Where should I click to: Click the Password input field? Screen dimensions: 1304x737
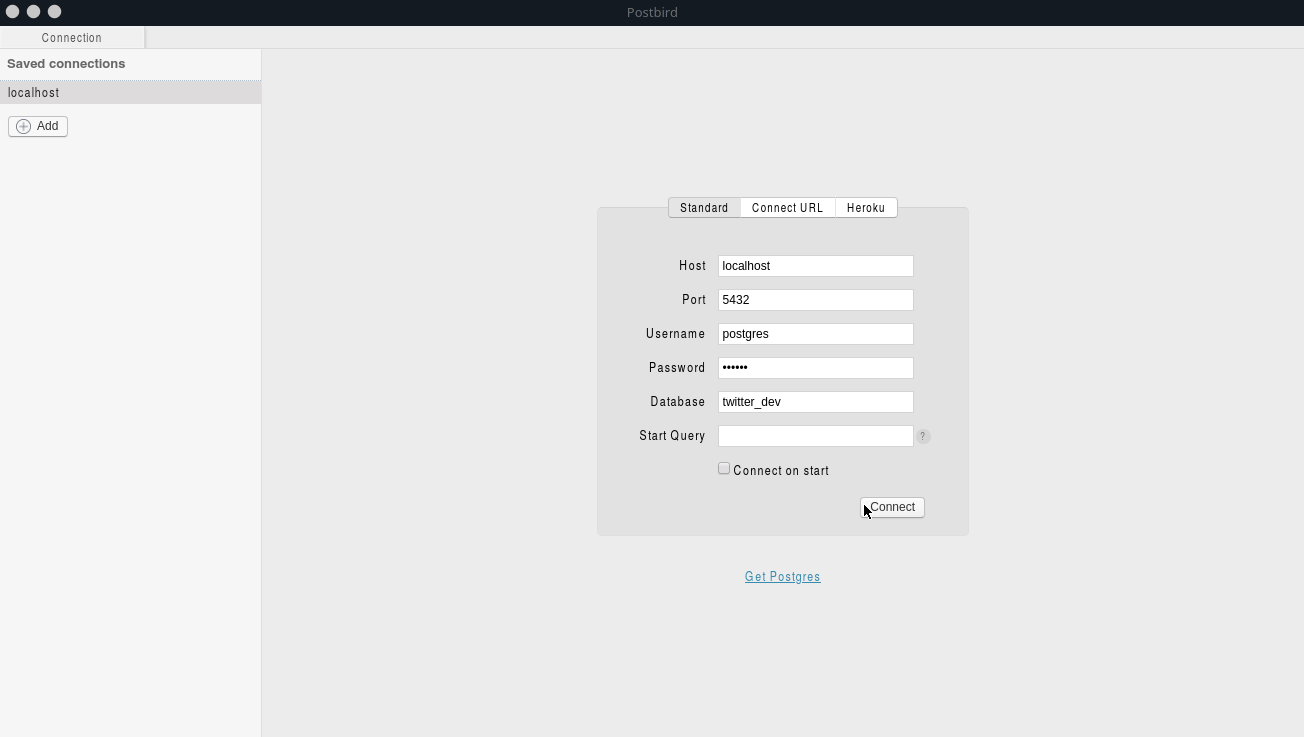pyautogui.click(x=815, y=367)
